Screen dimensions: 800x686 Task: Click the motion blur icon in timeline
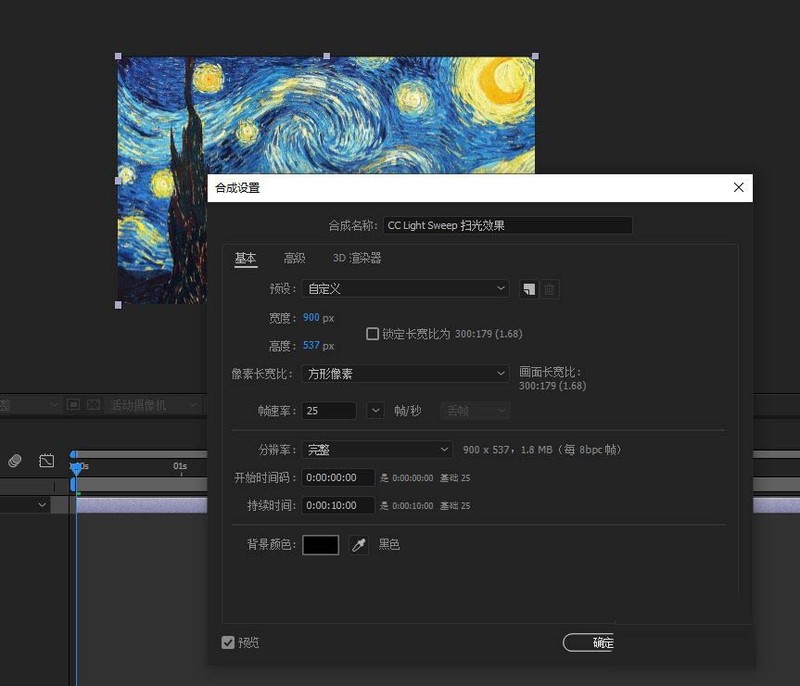[x=15, y=461]
